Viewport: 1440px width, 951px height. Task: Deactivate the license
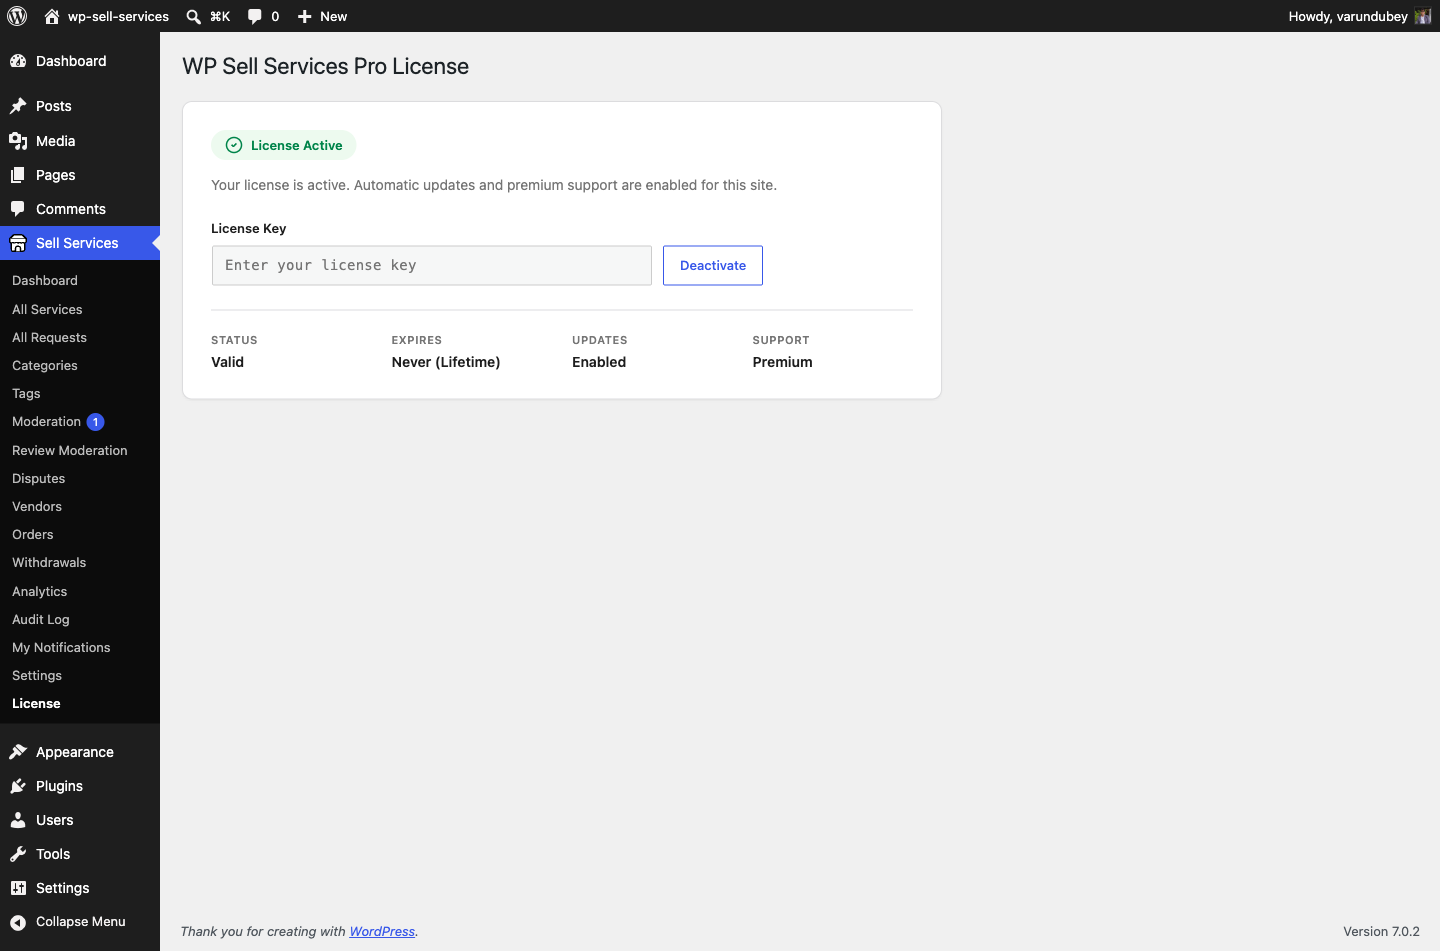[x=713, y=266]
